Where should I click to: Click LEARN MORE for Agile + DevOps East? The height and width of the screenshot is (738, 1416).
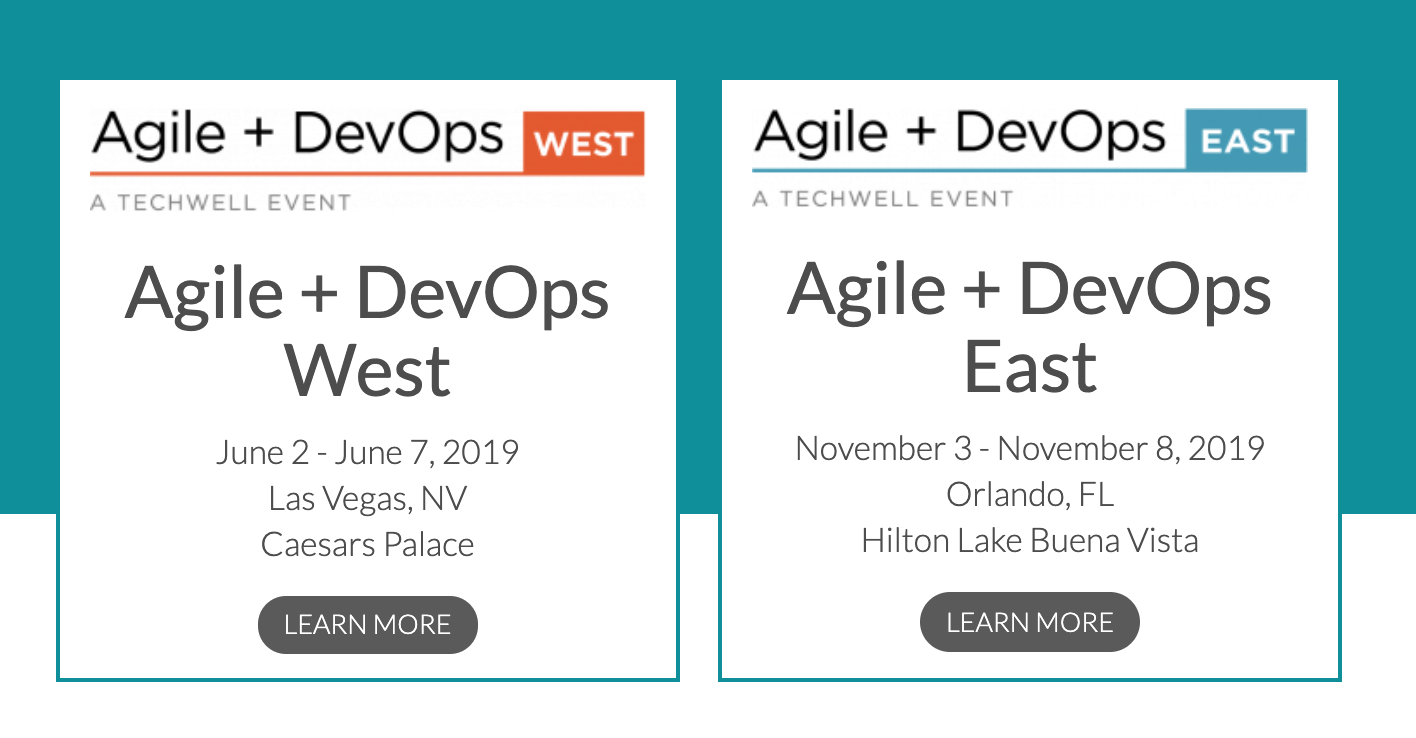1030,622
